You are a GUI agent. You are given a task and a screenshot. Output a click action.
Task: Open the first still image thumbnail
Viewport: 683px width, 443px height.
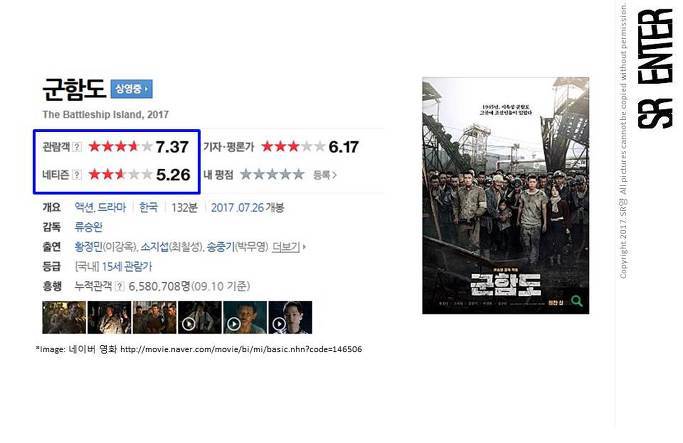pyautogui.click(x=64, y=318)
